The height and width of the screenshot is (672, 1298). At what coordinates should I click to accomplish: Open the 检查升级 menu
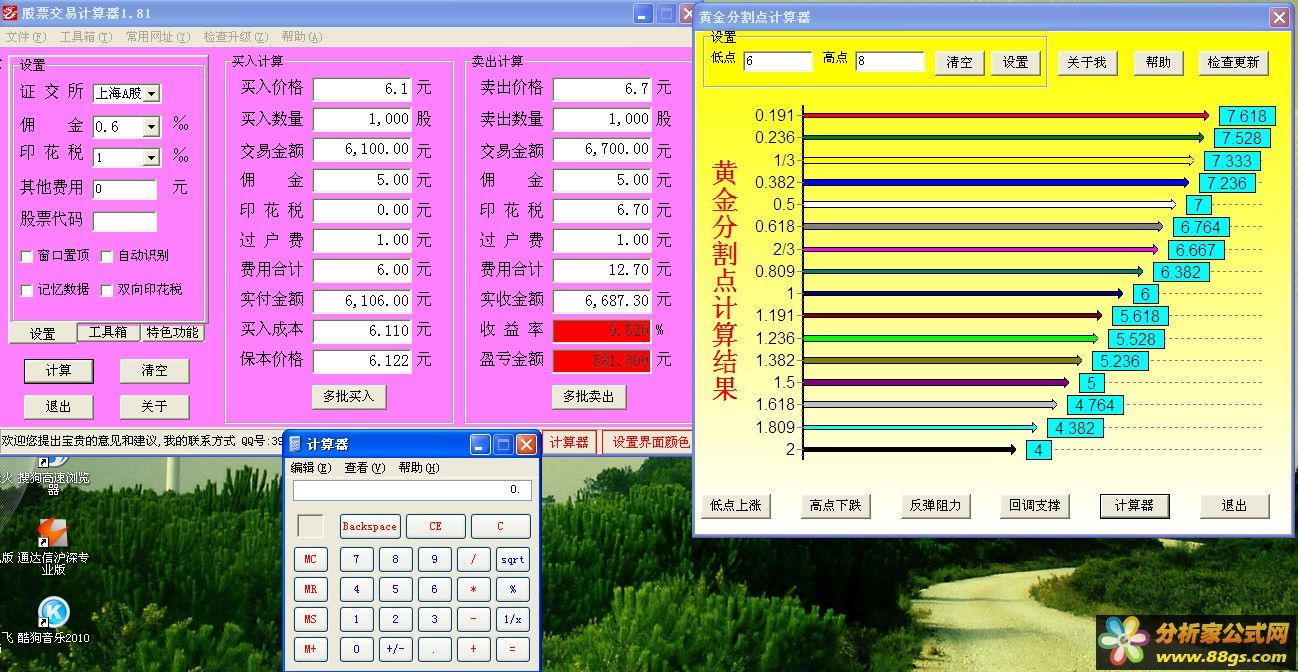tap(234, 37)
